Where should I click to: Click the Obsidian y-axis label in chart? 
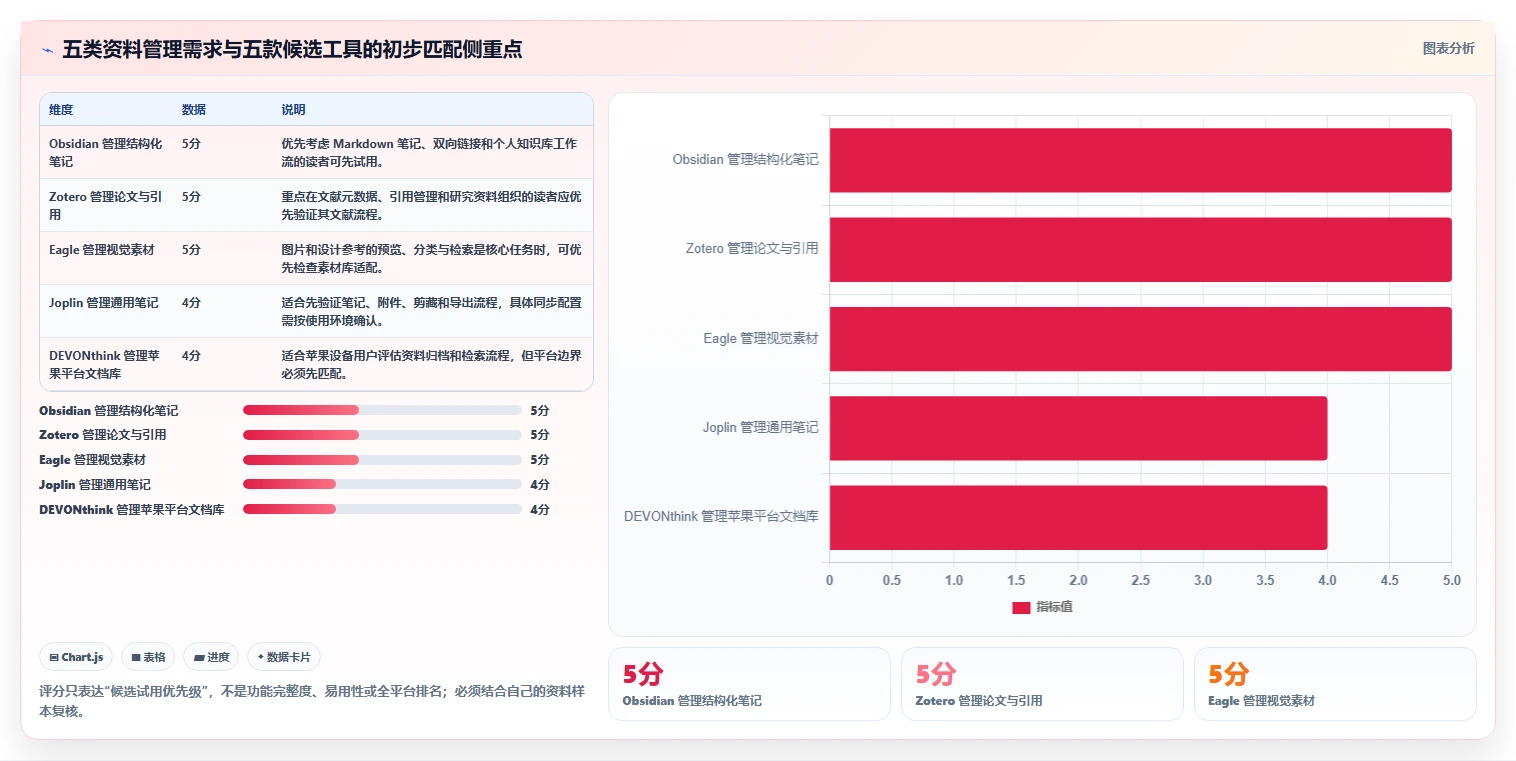[745, 160]
